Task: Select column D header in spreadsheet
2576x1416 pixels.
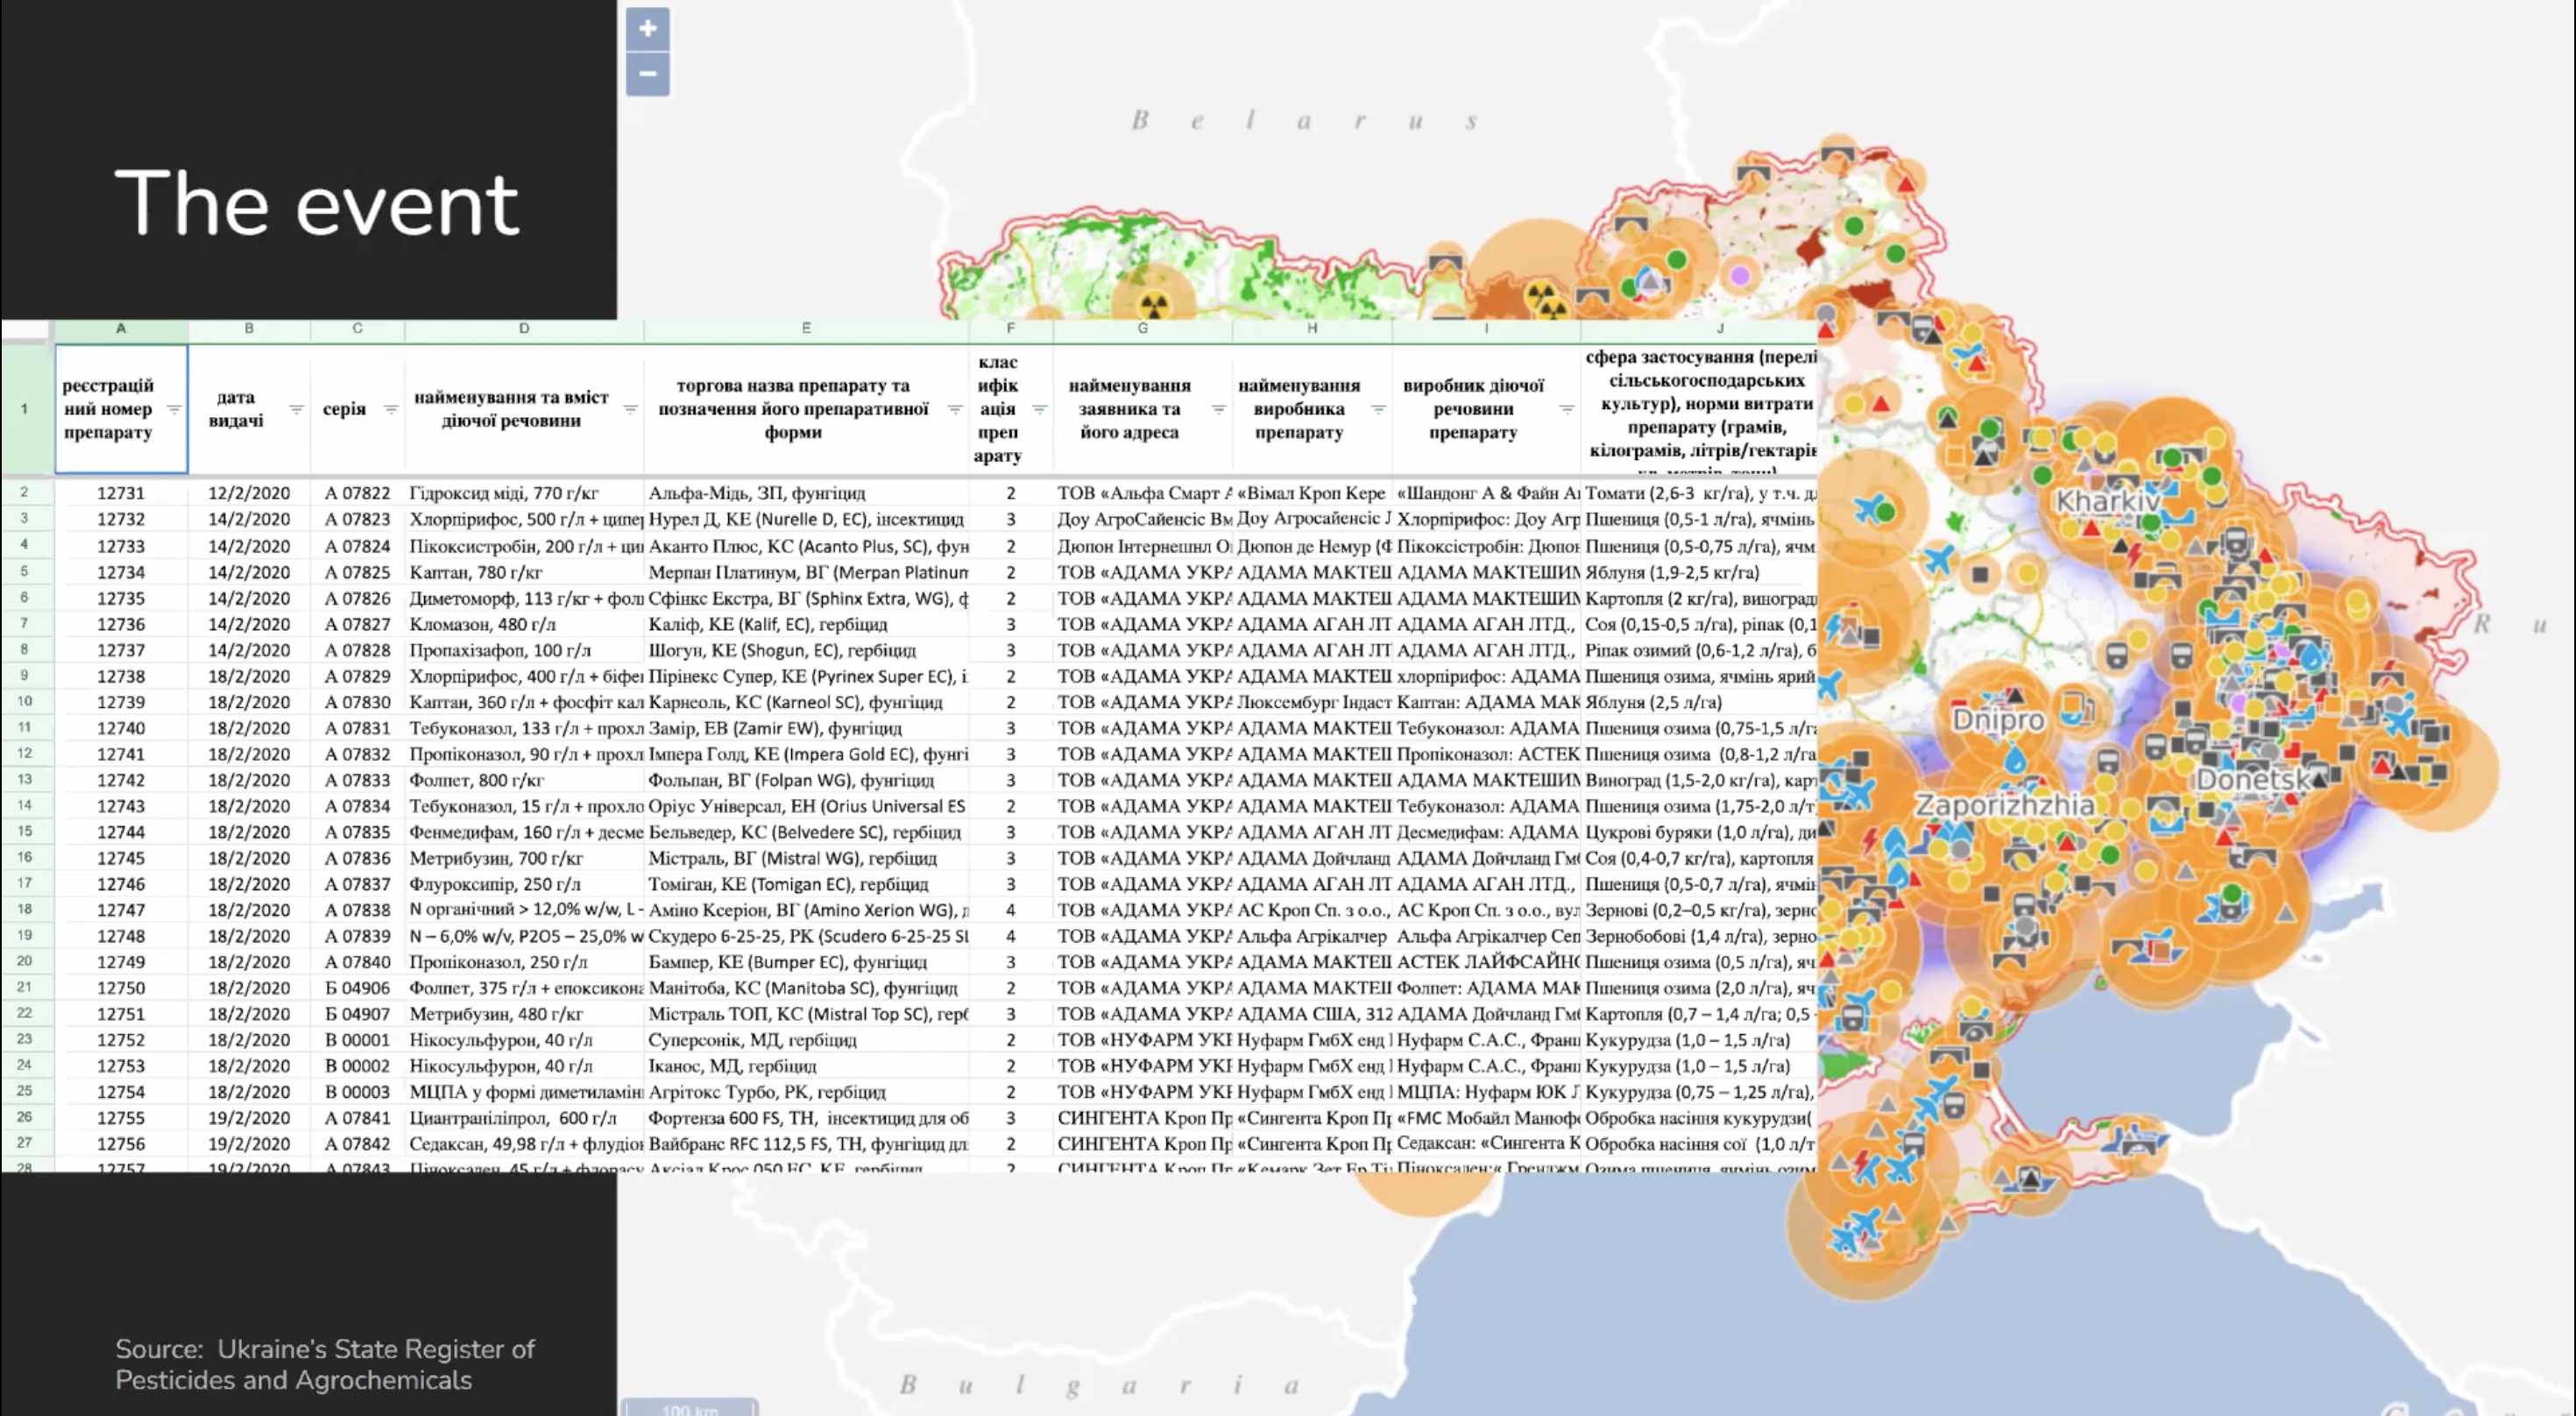Action: 524,329
